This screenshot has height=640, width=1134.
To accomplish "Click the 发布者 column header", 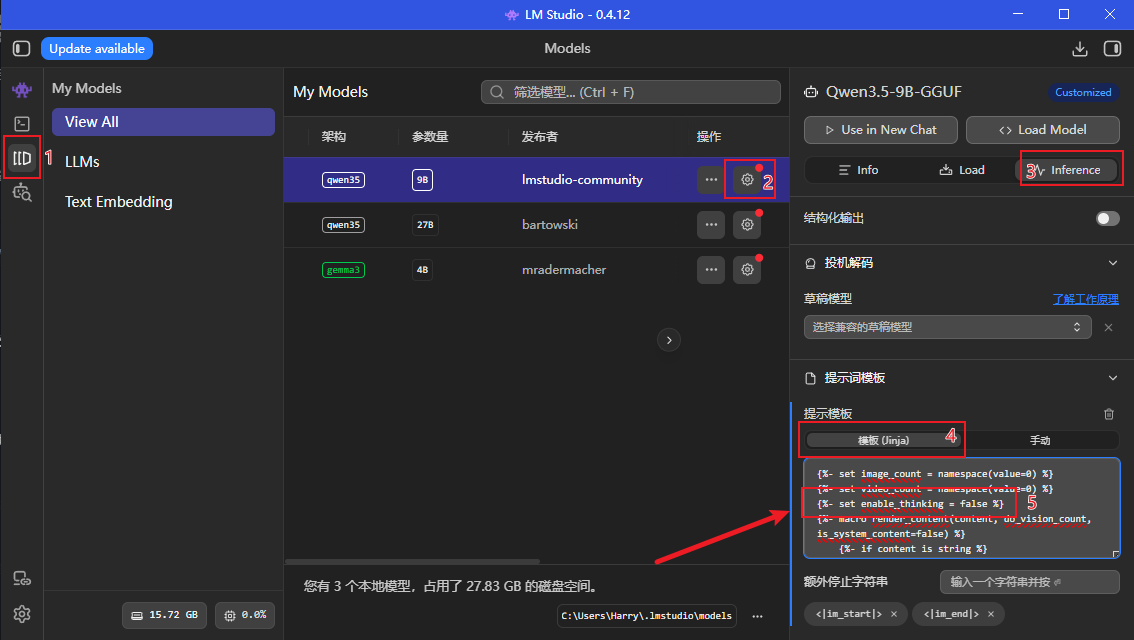I will click(540, 137).
